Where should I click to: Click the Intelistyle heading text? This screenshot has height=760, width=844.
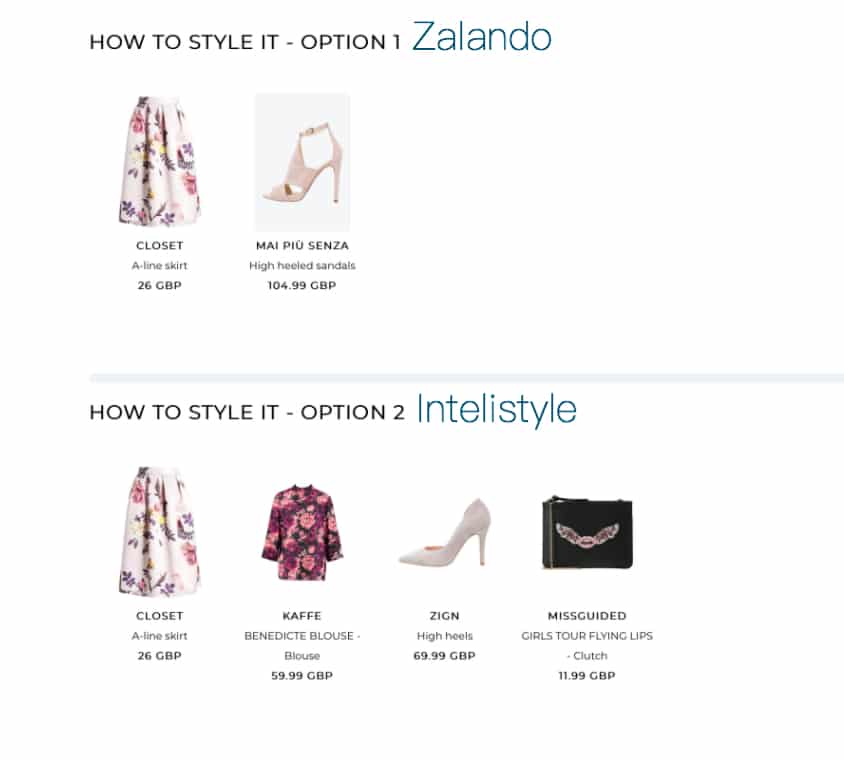click(x=496, y=410)
